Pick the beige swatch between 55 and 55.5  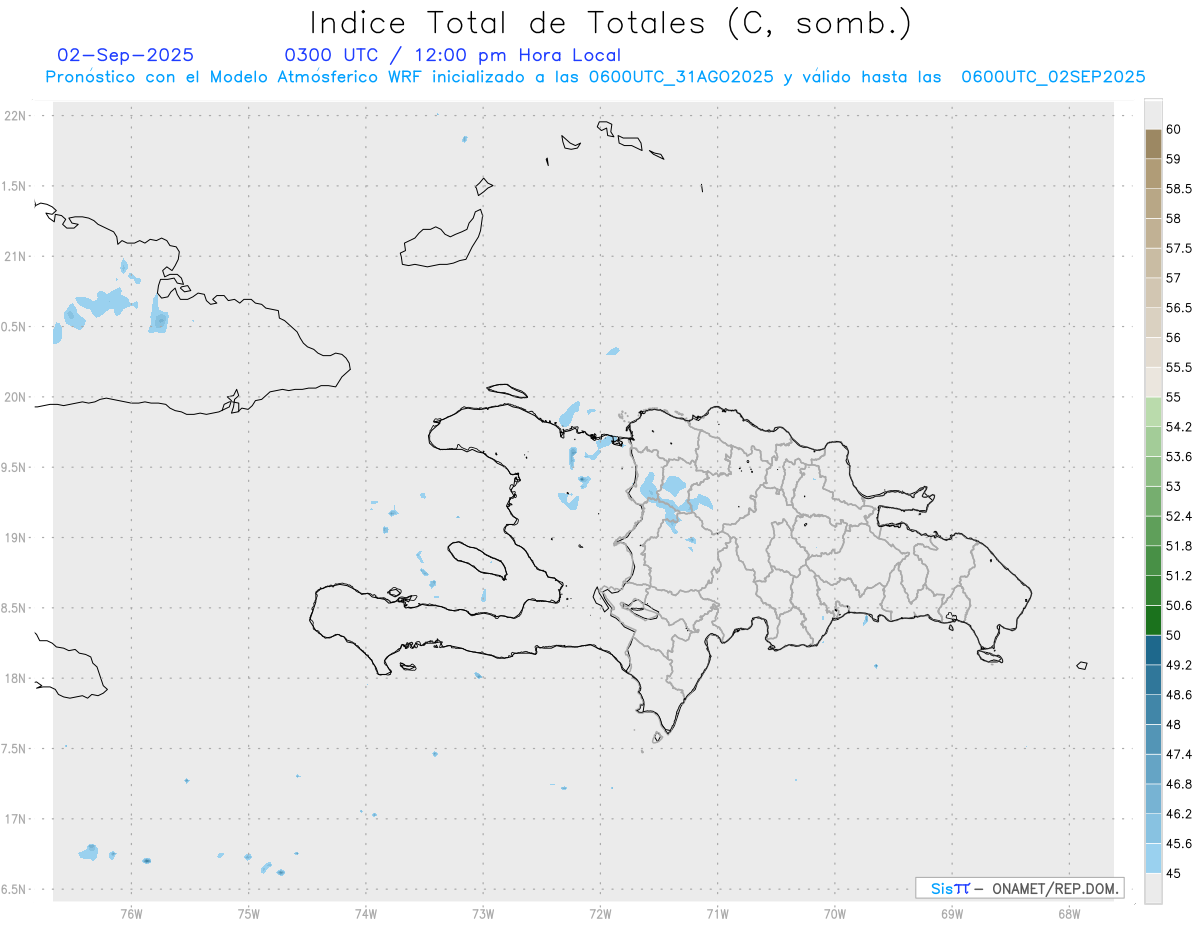click(1153, 382)
